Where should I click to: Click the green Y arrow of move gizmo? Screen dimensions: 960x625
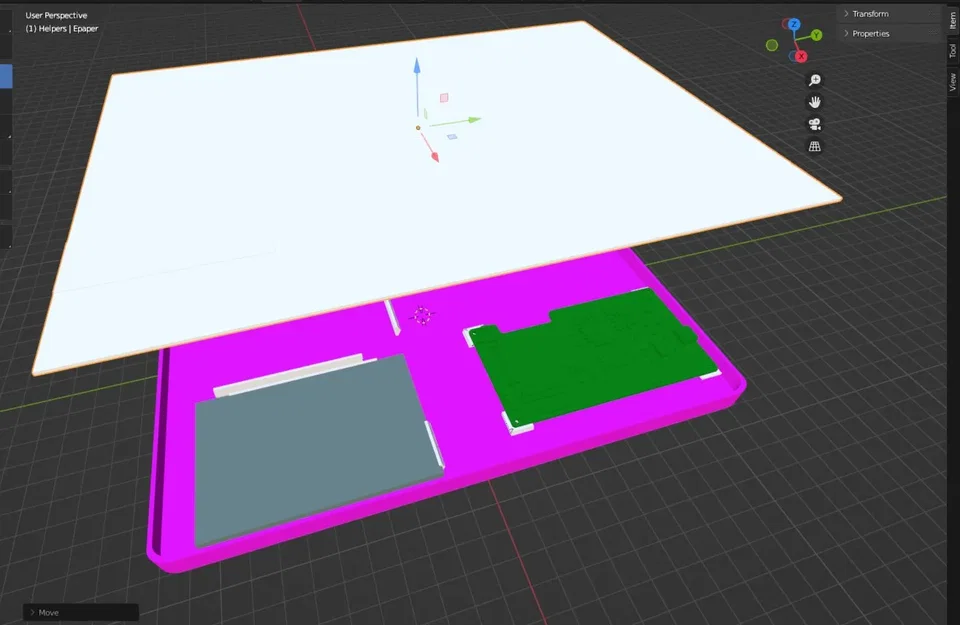[x=474, y=120]
